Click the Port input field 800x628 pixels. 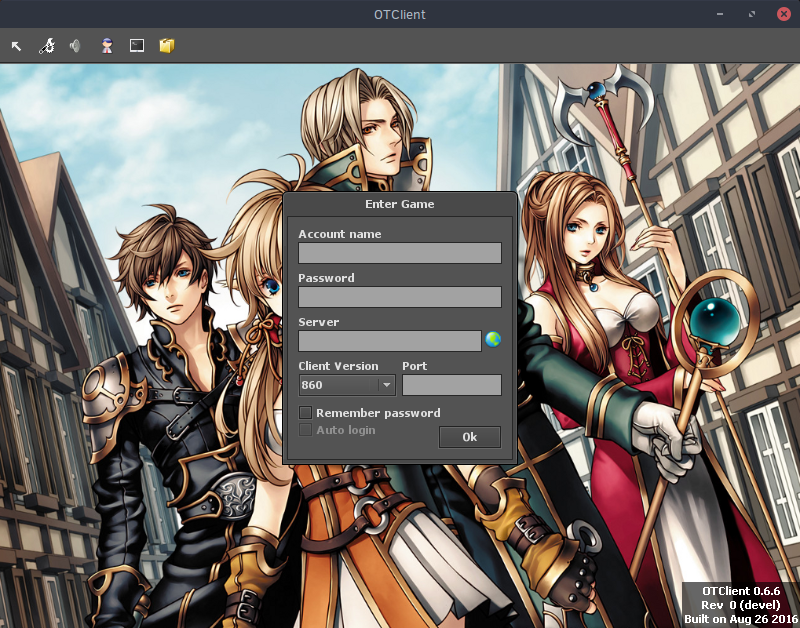point(452,385)
